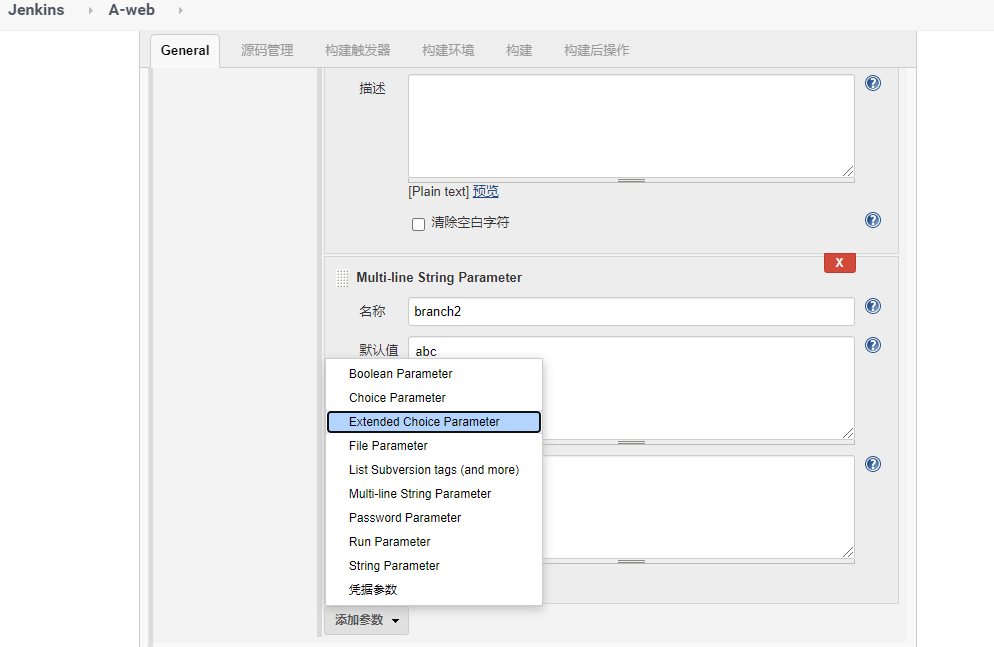Click the 预览 preview link
The image size is (994, 647).
coord(486,191)
